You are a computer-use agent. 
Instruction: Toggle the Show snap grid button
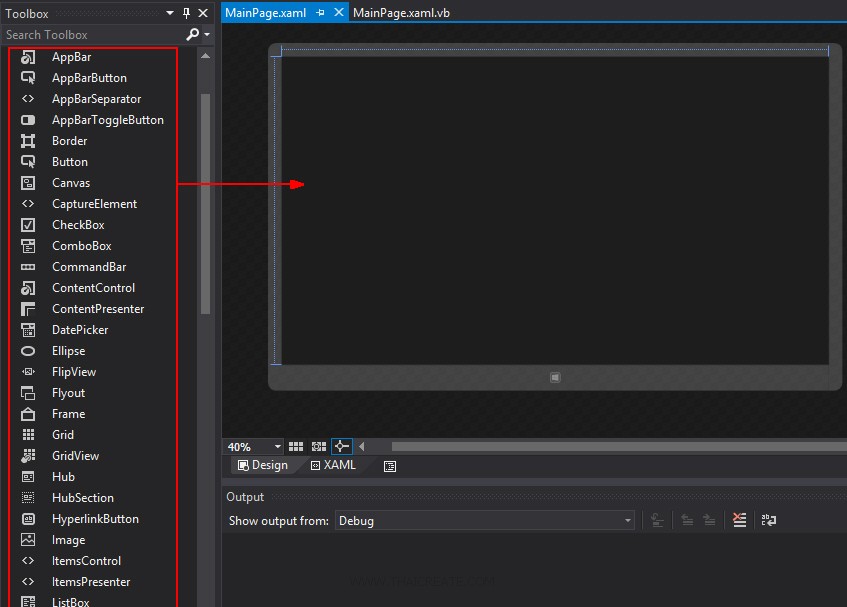pos(296,447)
